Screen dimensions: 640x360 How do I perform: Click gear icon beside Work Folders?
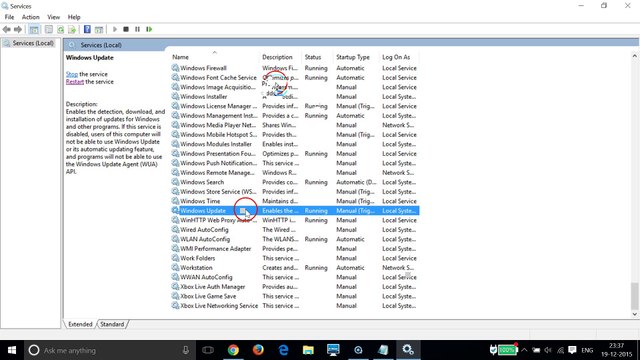(x=175, y=258)
